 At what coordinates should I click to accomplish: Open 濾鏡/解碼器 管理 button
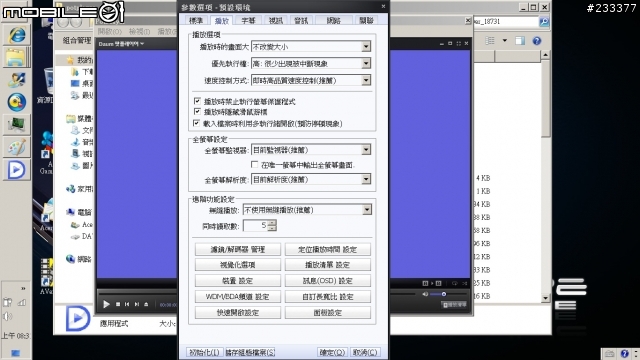pos(238,249)
